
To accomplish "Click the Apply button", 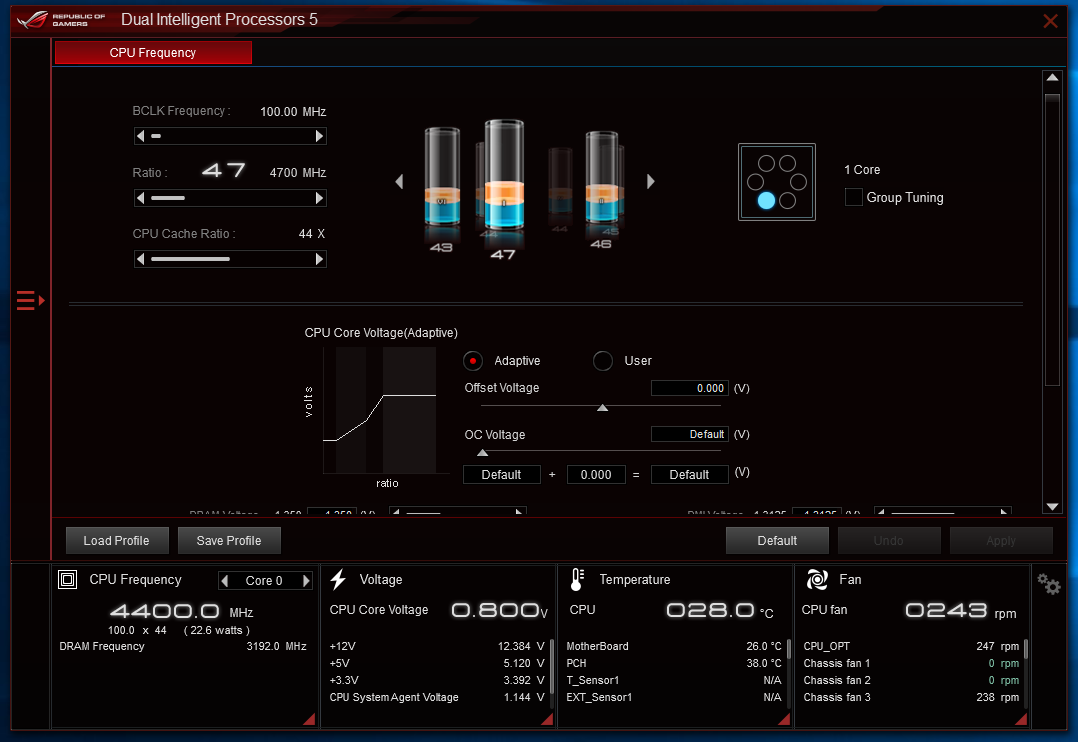I will pyautogui.click(x=1001, y=541).
